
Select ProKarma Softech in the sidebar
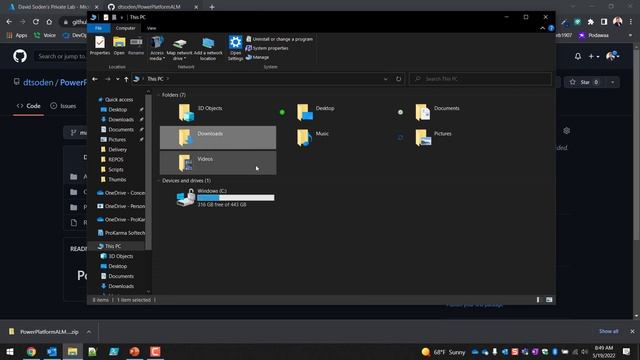[x=121, y=233]
